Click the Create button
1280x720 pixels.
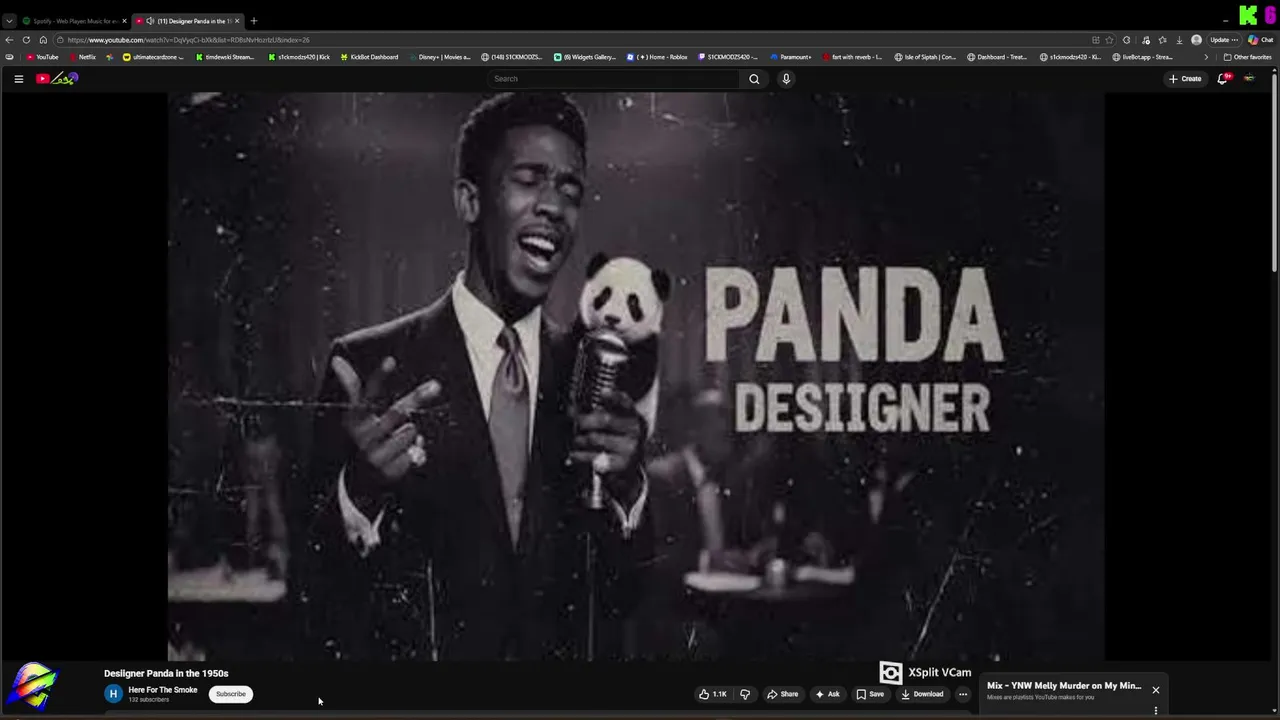[1185, 79]
